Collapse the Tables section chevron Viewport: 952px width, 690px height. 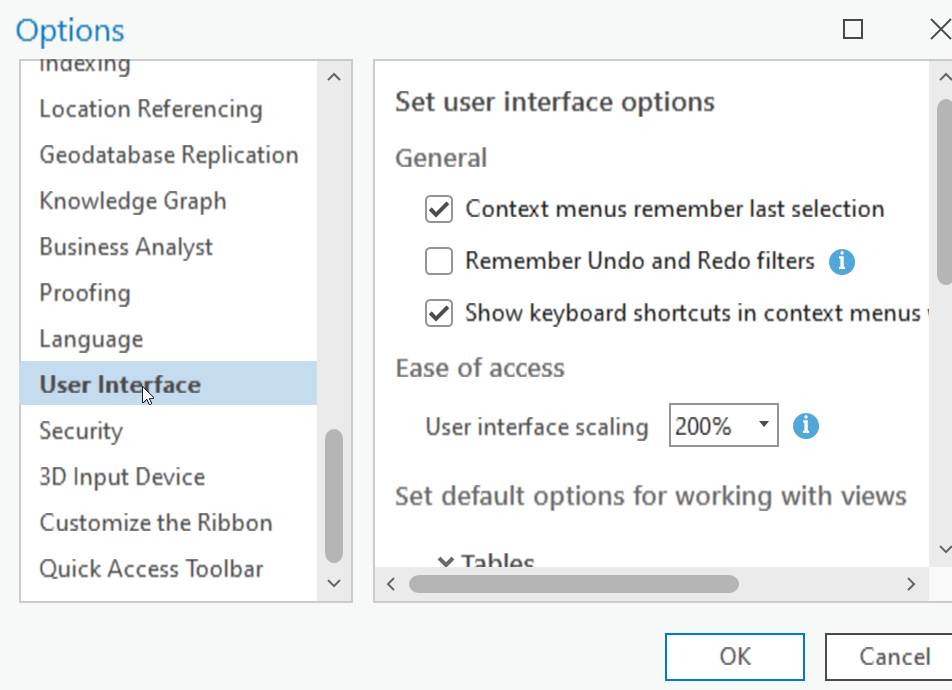point(446,561)
